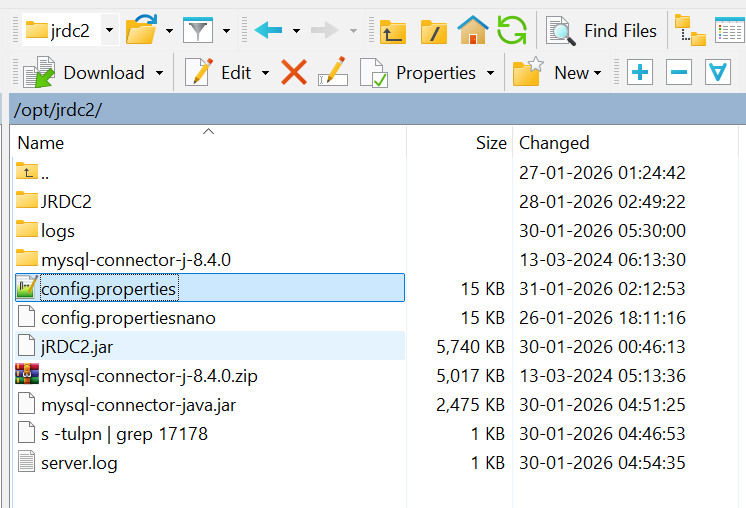
Task: Click the WinRAR icon of mysql-connector zip
Action: pos(27,374)
